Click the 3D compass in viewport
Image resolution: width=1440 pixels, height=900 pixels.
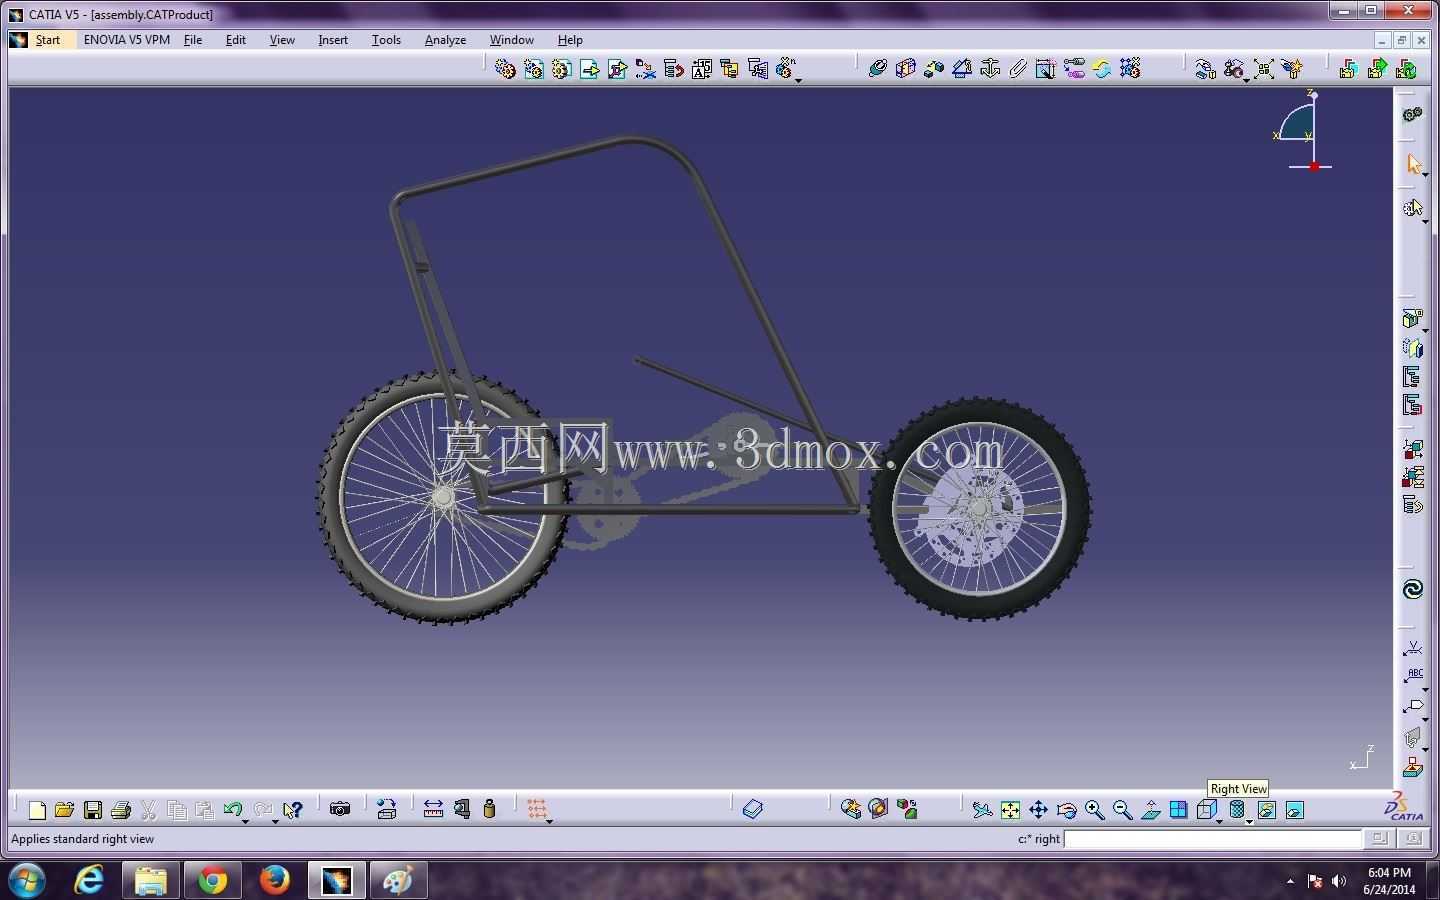coord(1301,130)
